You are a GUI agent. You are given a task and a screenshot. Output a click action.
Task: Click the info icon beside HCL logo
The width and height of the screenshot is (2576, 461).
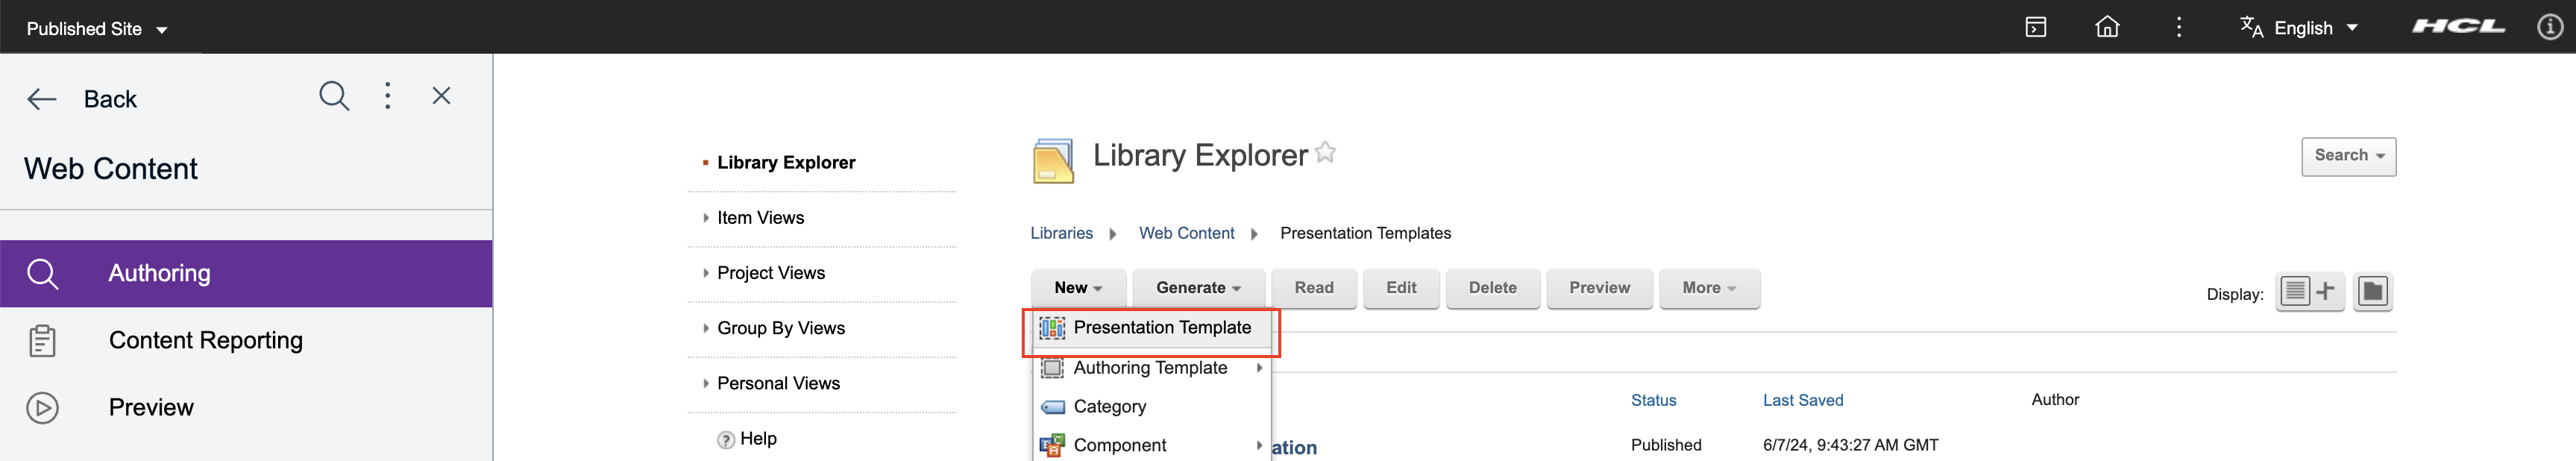2549,27
